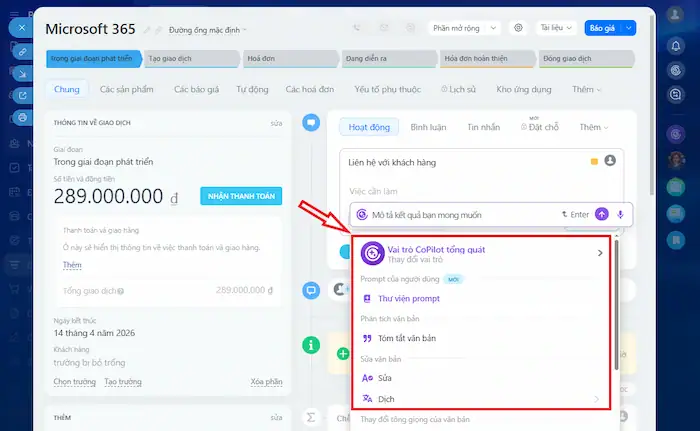Click the quote icon beside Tóm tắt văn bản
700x431 pixels.
click(x=367, y=338)
